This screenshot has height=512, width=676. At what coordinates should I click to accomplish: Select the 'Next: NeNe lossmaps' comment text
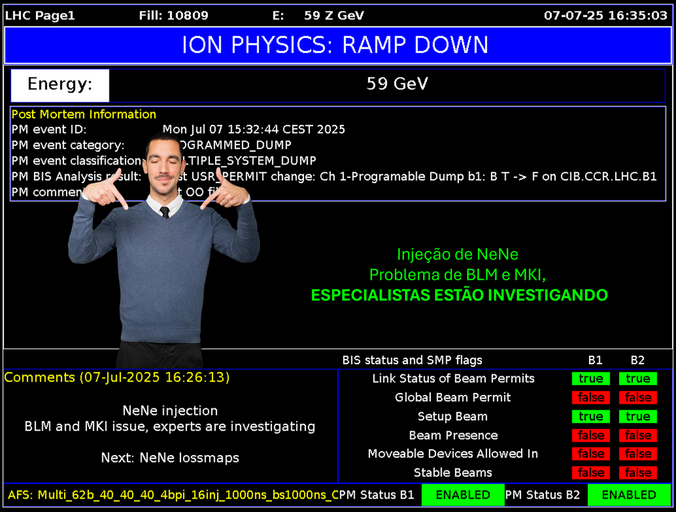[x=170, y=458]
